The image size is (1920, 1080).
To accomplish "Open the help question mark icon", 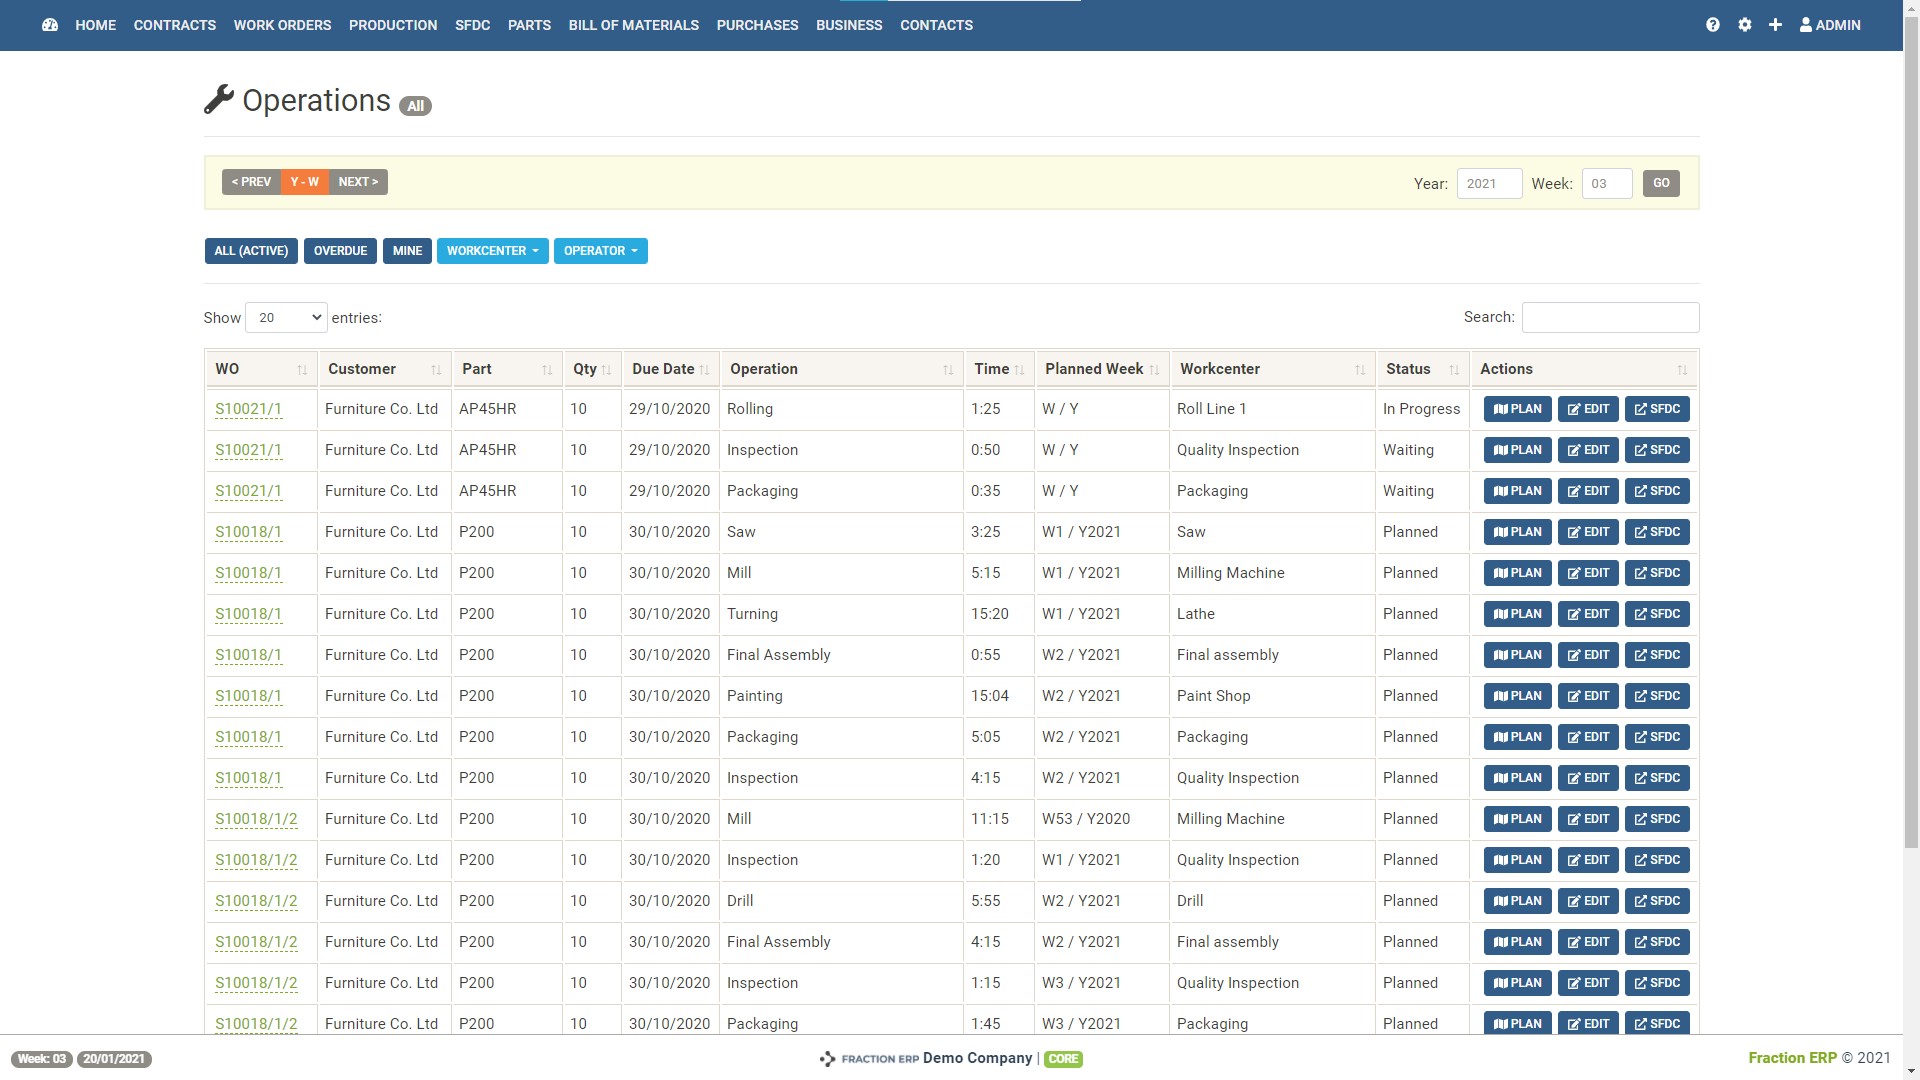I will tap(1713, 25).
